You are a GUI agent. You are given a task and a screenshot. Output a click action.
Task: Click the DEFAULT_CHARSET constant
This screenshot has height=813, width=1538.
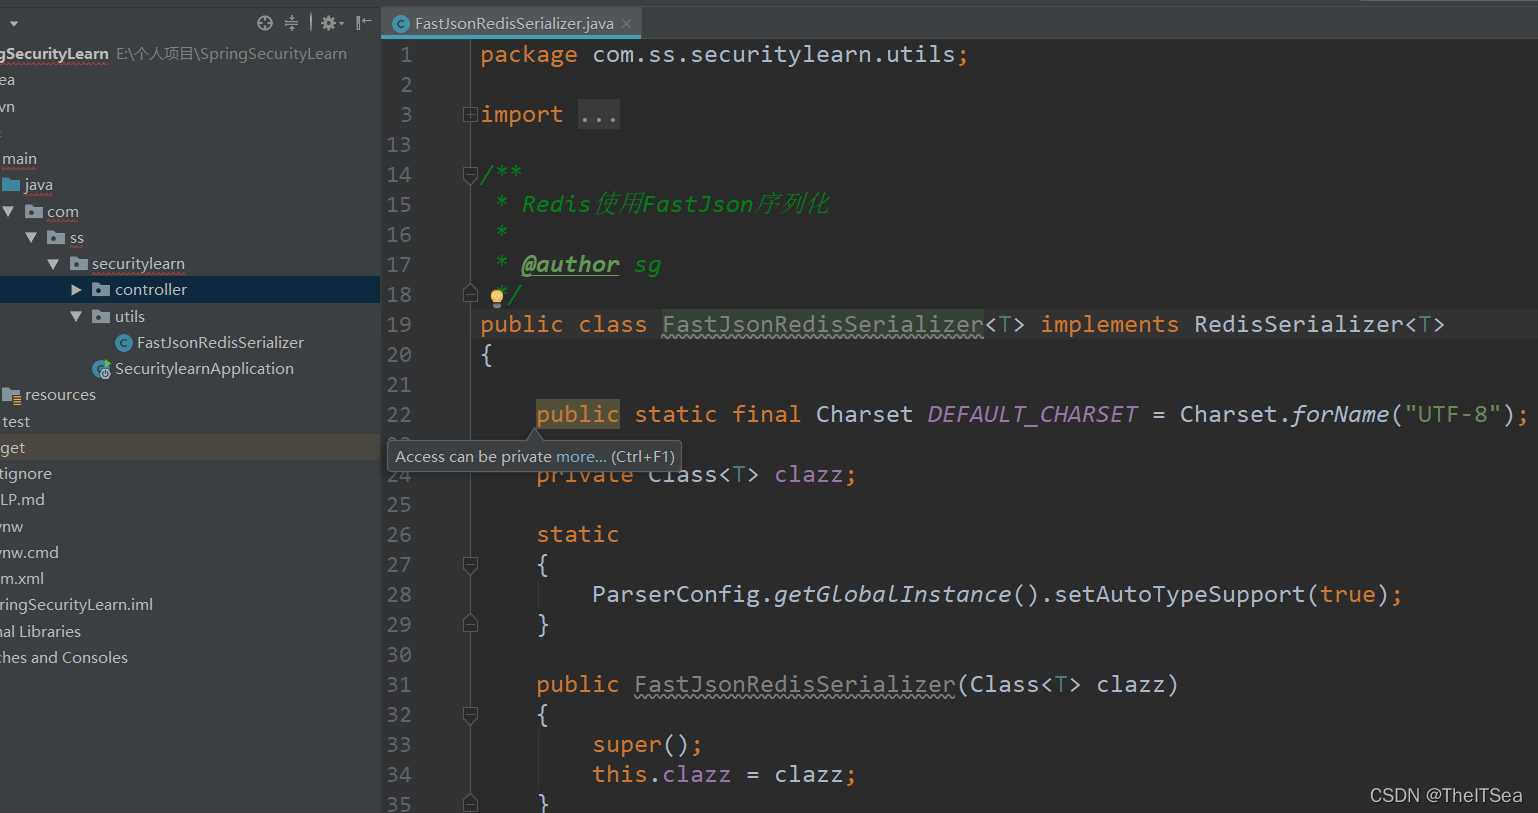coord(1032,414)
